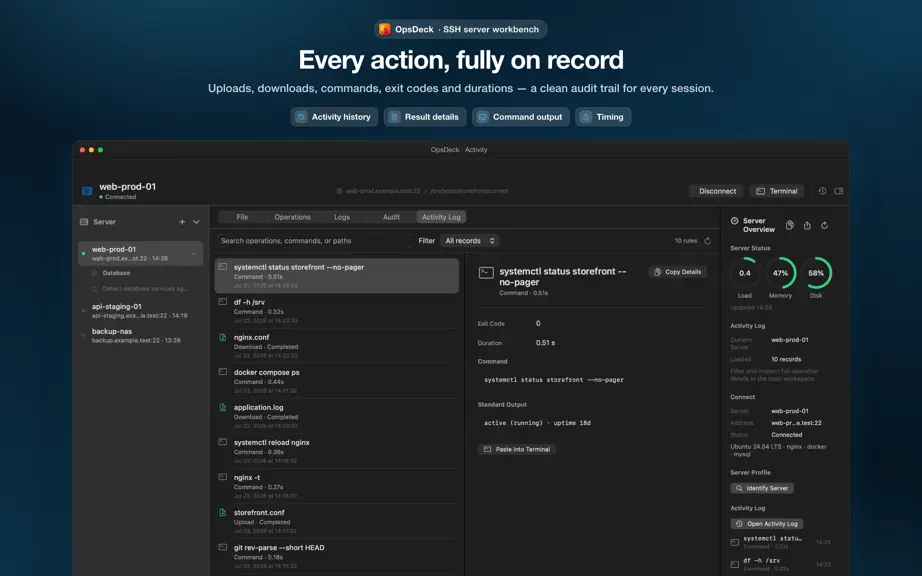
Task: Click the Server panel icon in the sidebar header
Action: point(84,222)
